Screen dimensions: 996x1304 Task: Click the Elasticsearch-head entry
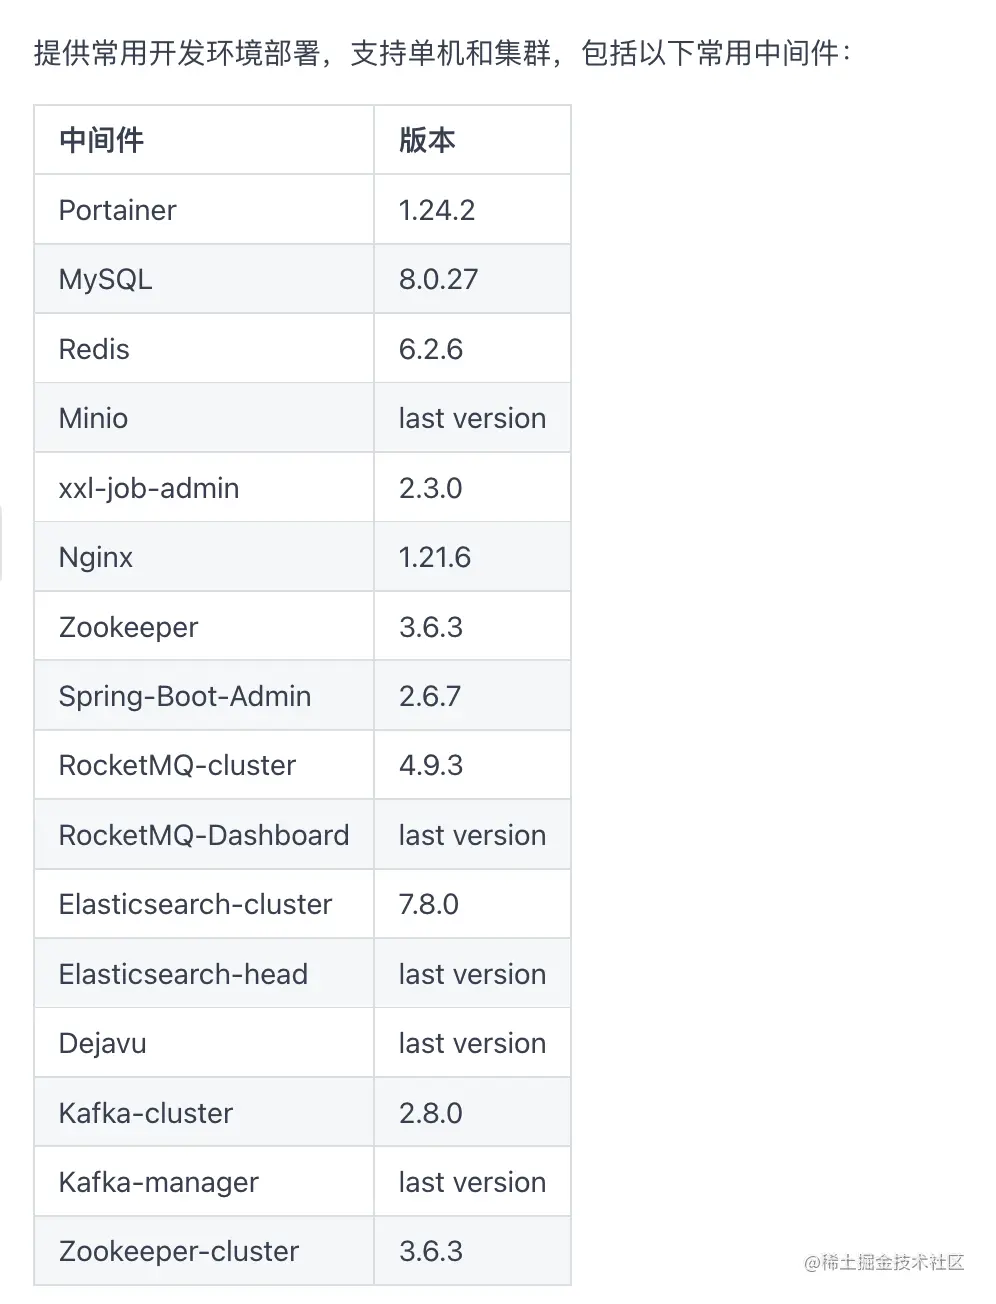coord(183,974)
